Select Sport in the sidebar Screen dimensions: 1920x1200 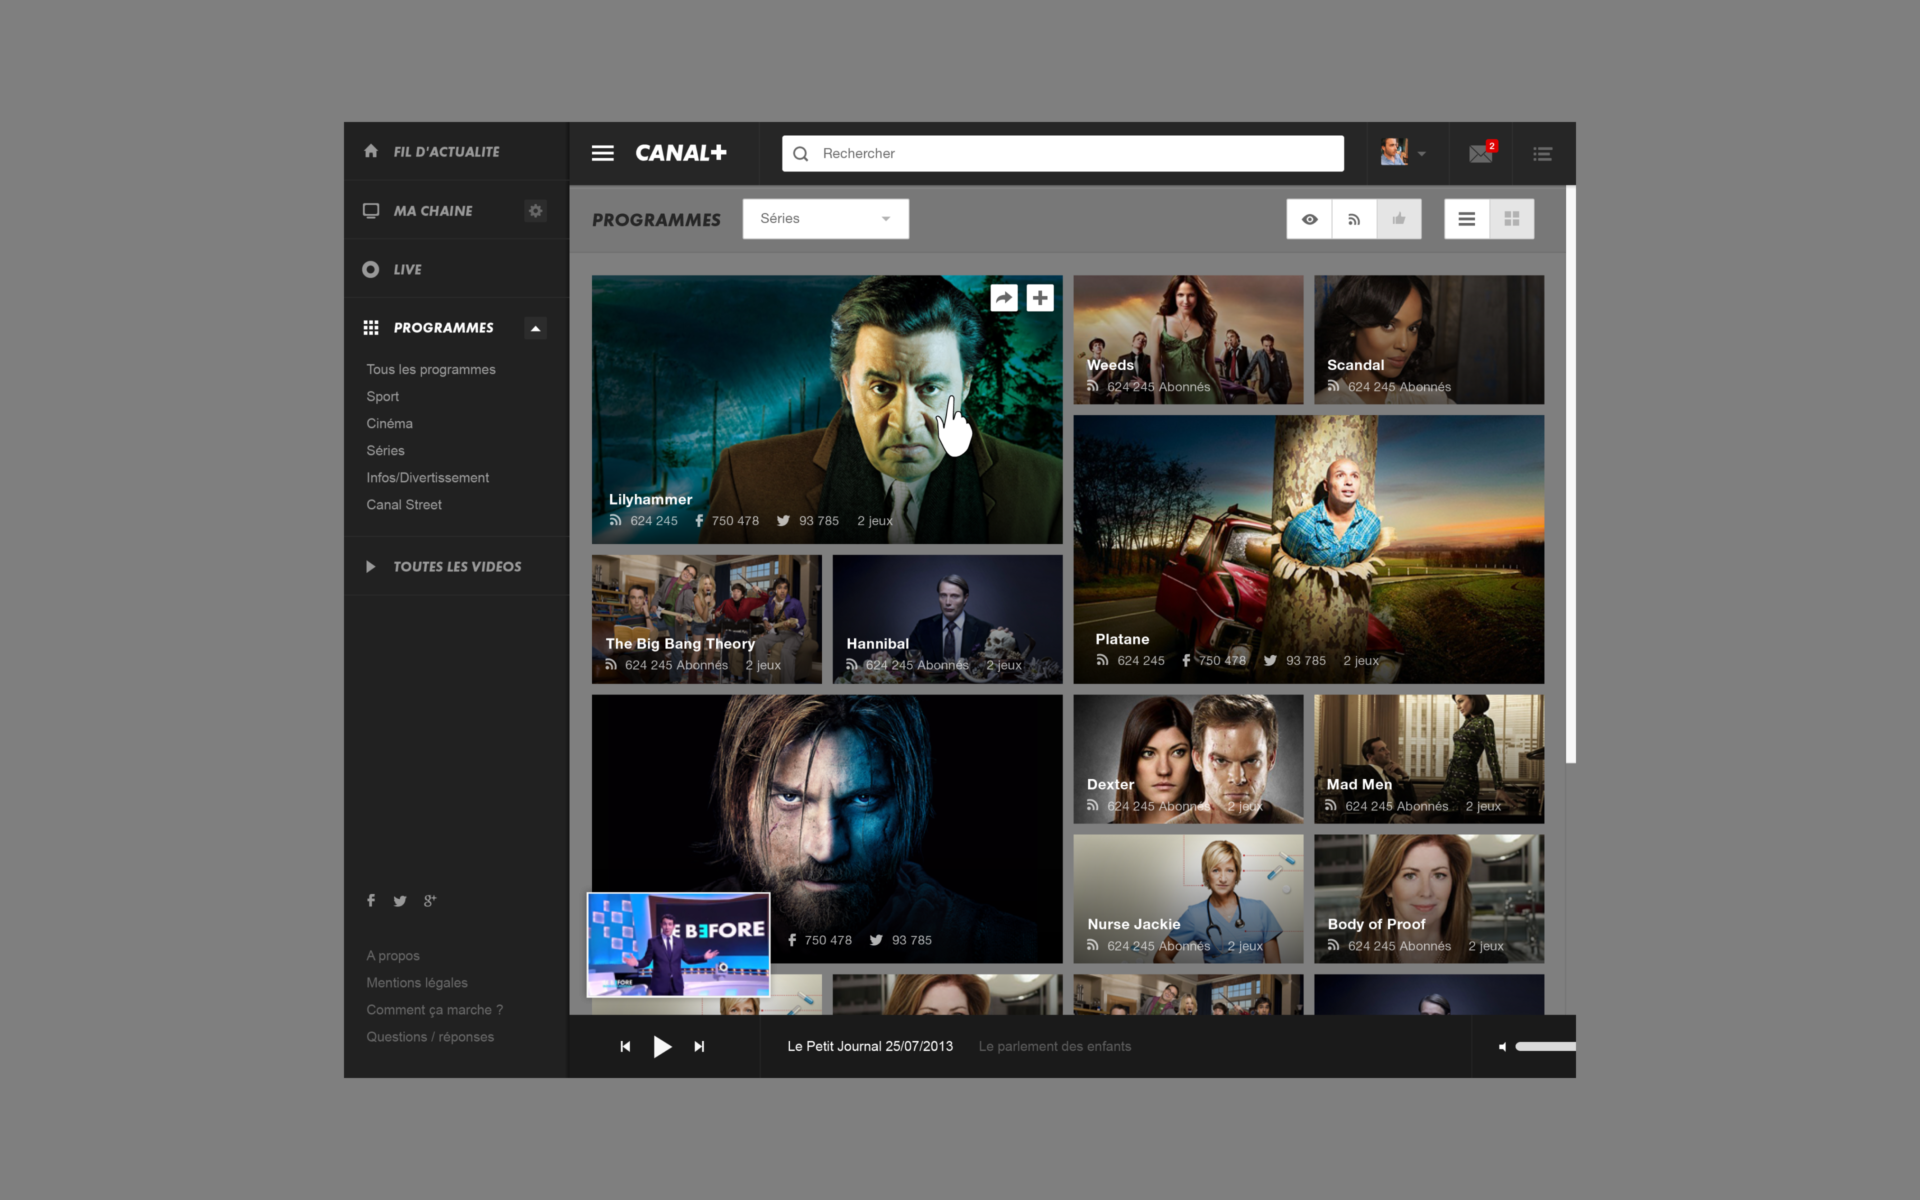pyautogui.click(x=383, y=396)
